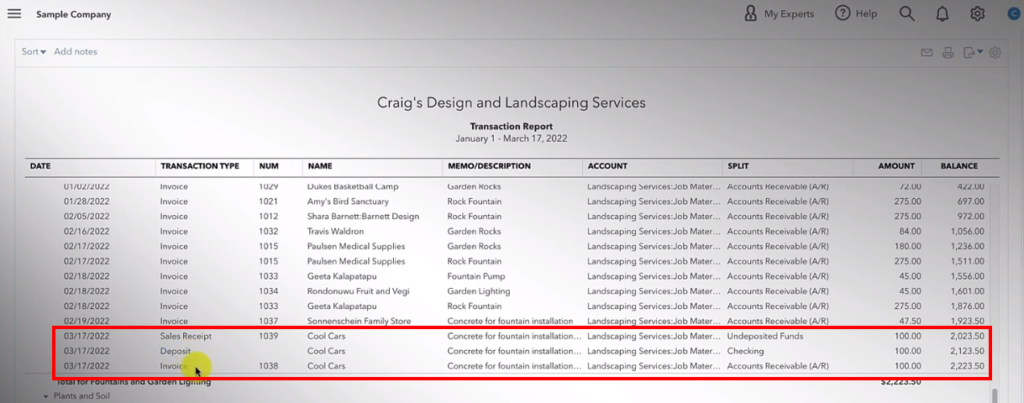Click the TRANSACTION TYPE column header
This screenshot has width=1024, height=403.
pyautogui.click(x=200, y=167)
